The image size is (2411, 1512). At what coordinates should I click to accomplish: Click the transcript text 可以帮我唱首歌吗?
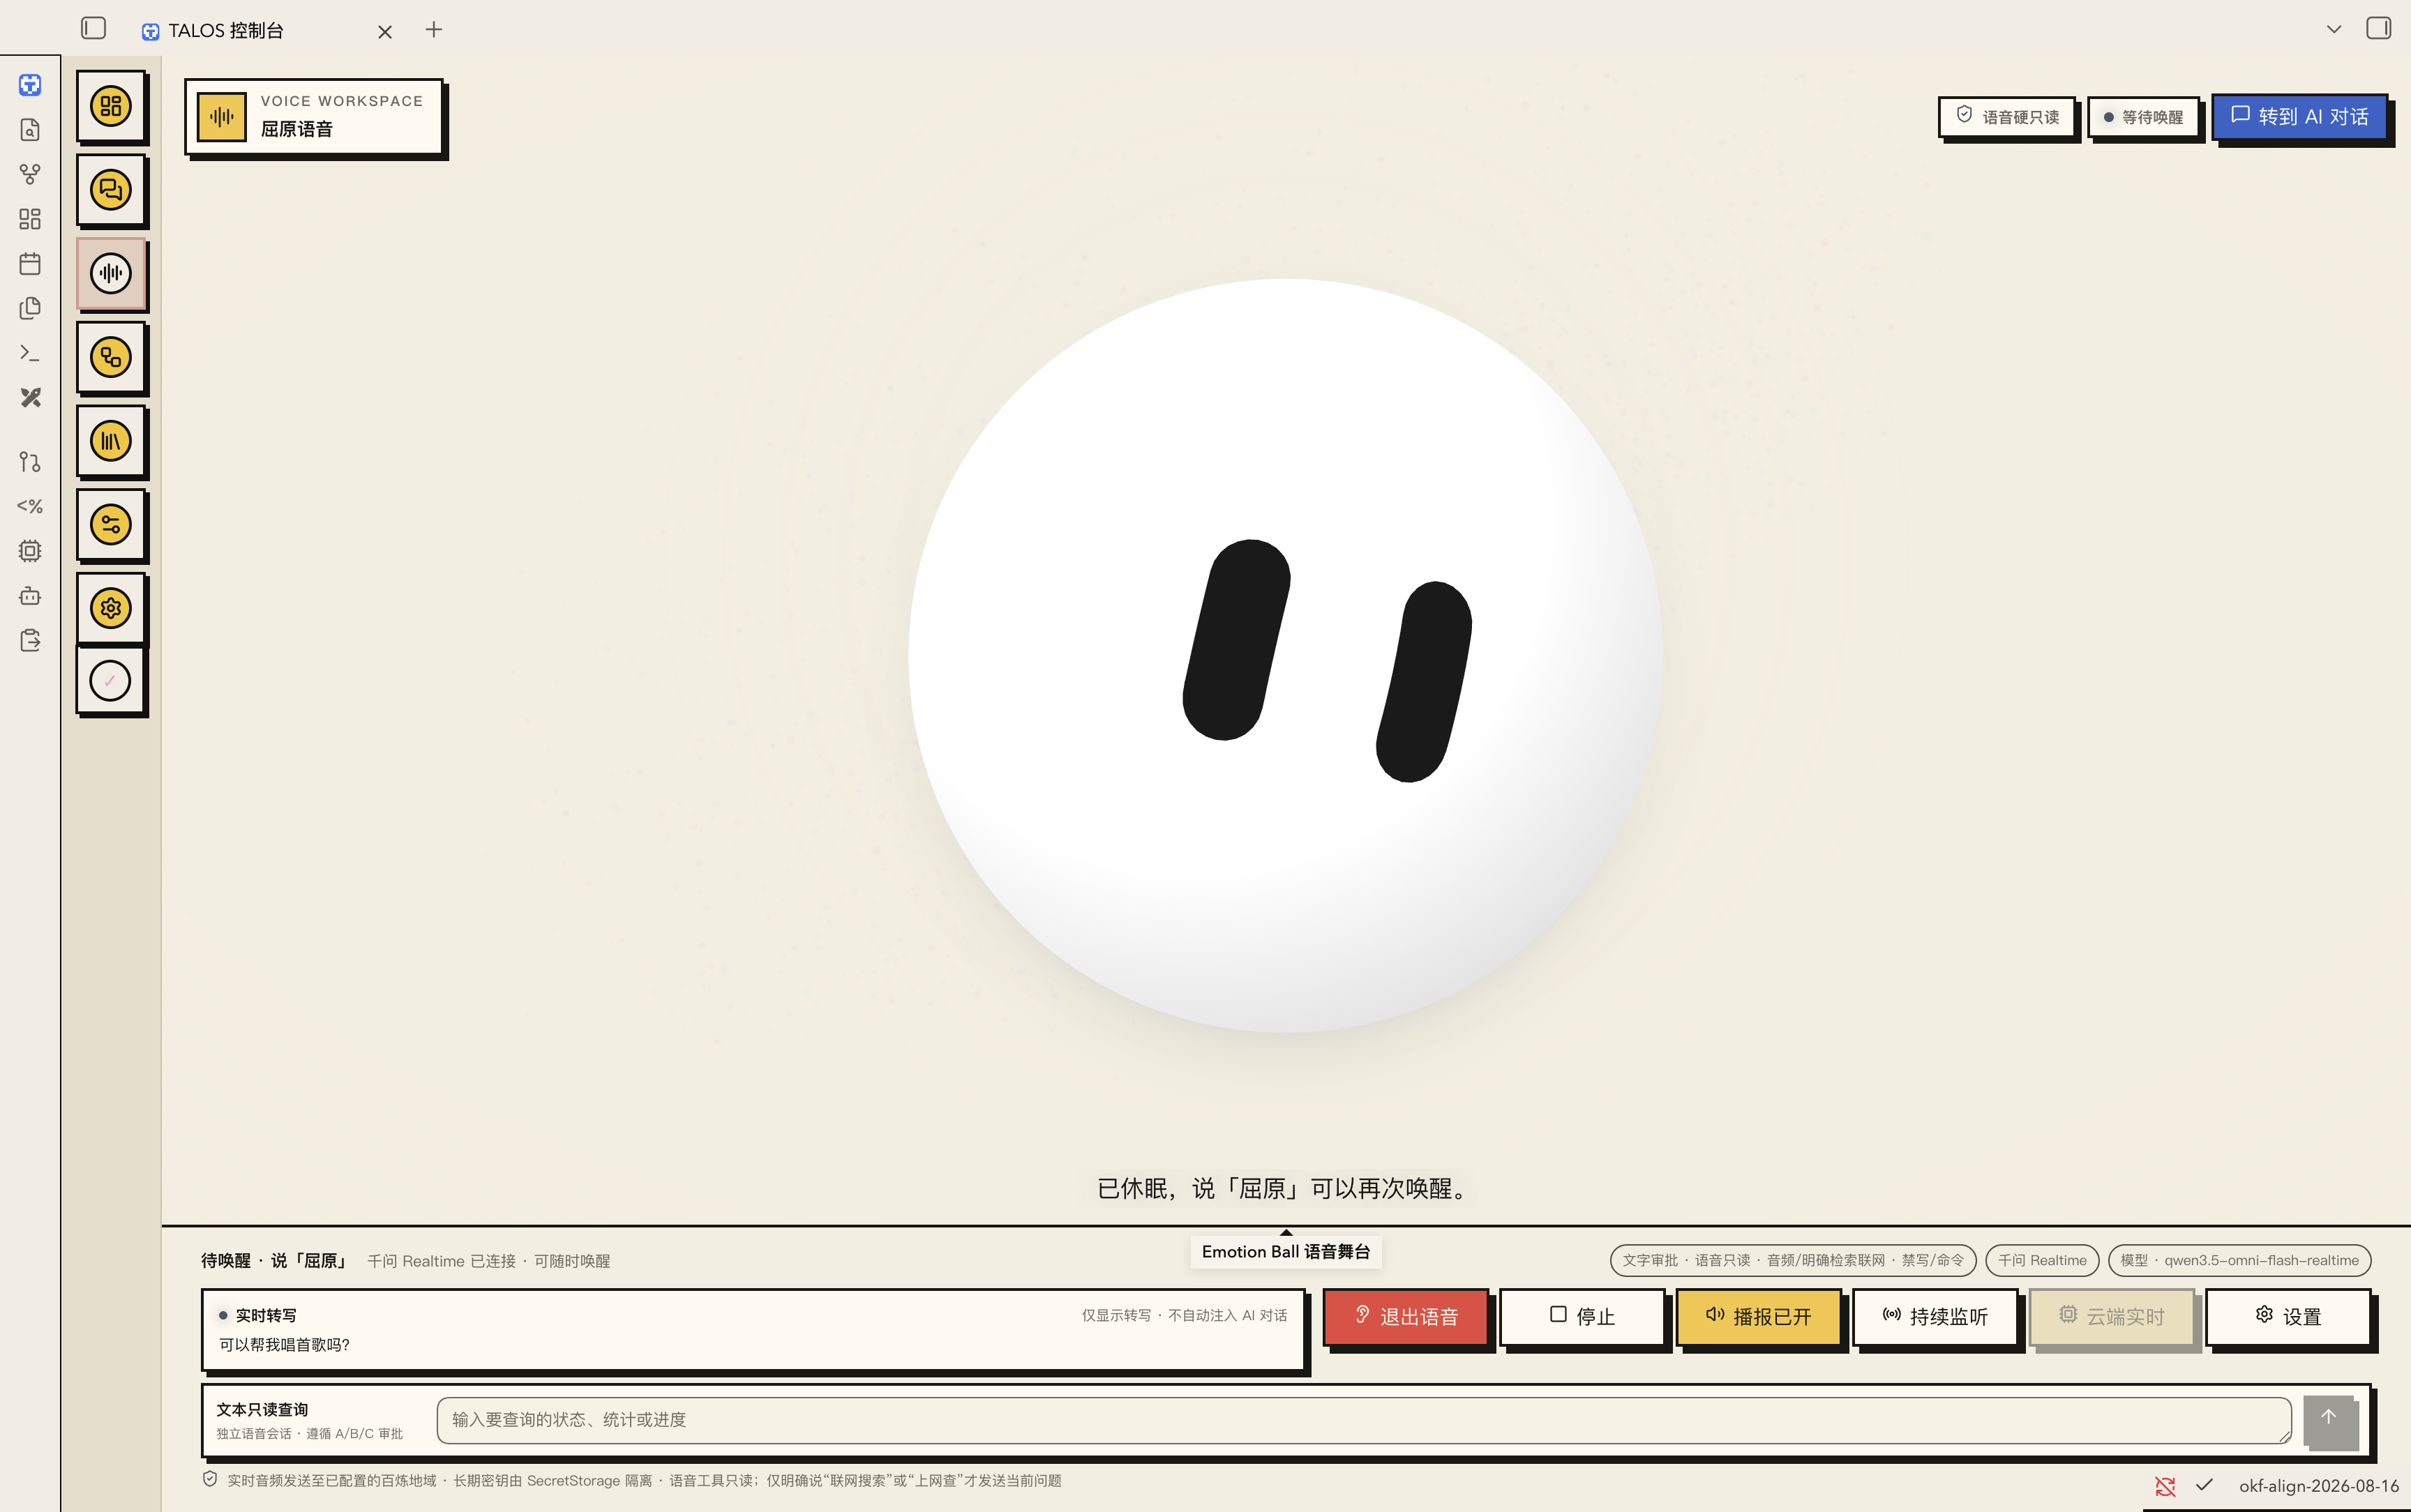(x=284, y=1345)
